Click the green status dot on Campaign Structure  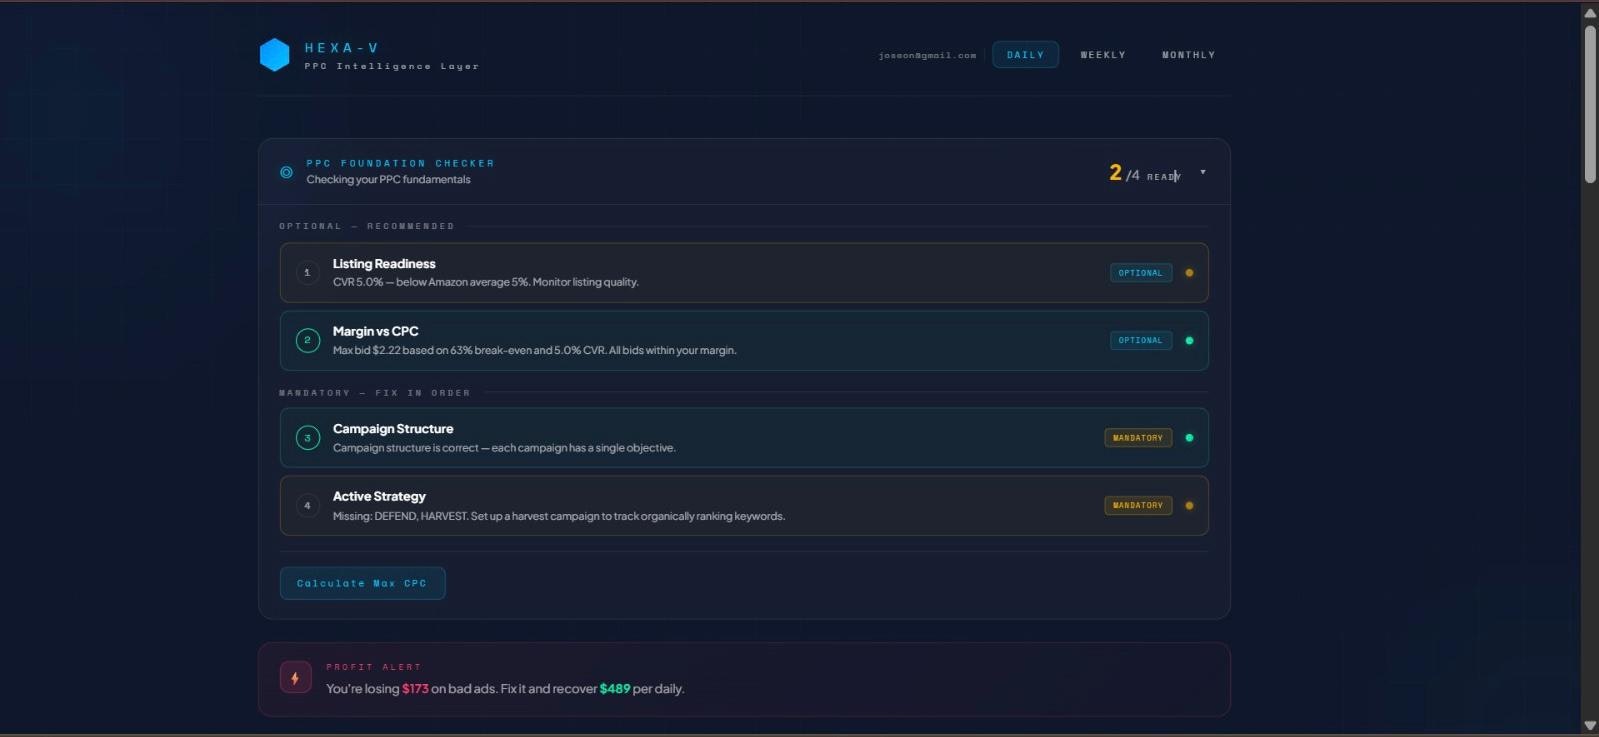point(1189,437)
